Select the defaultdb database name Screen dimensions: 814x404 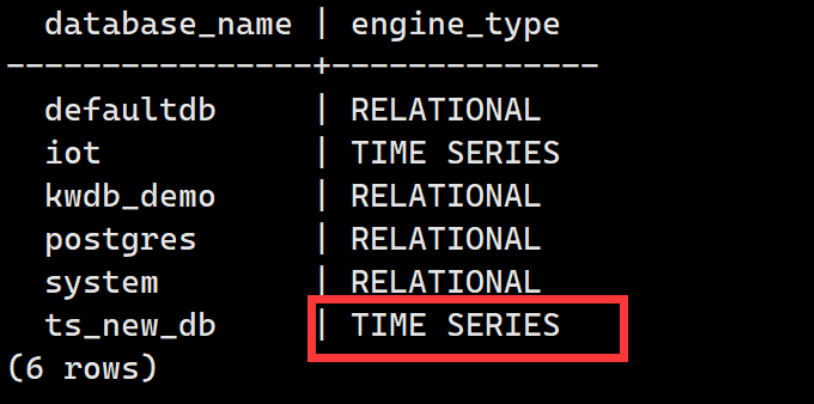(x=130, y=110)
